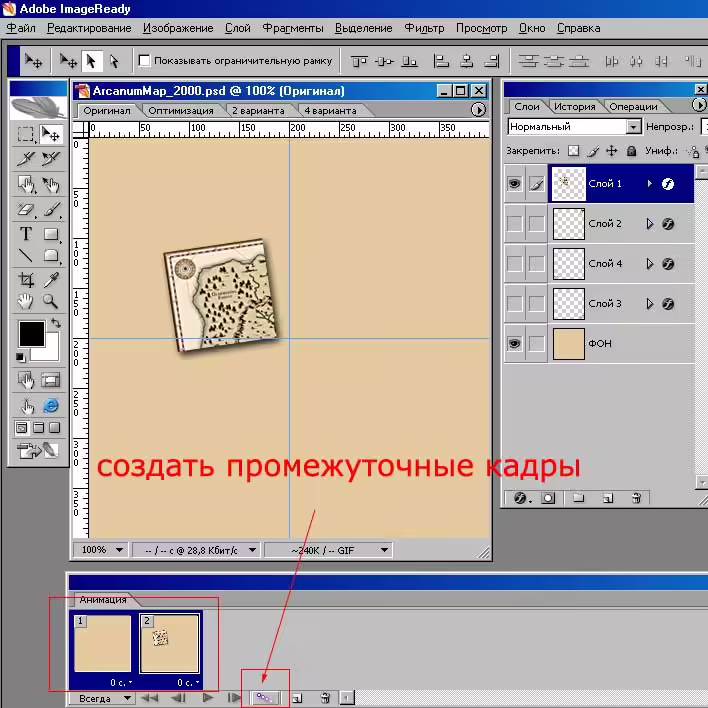
Task: Select the Image Map tool
Action: [25, 185]
